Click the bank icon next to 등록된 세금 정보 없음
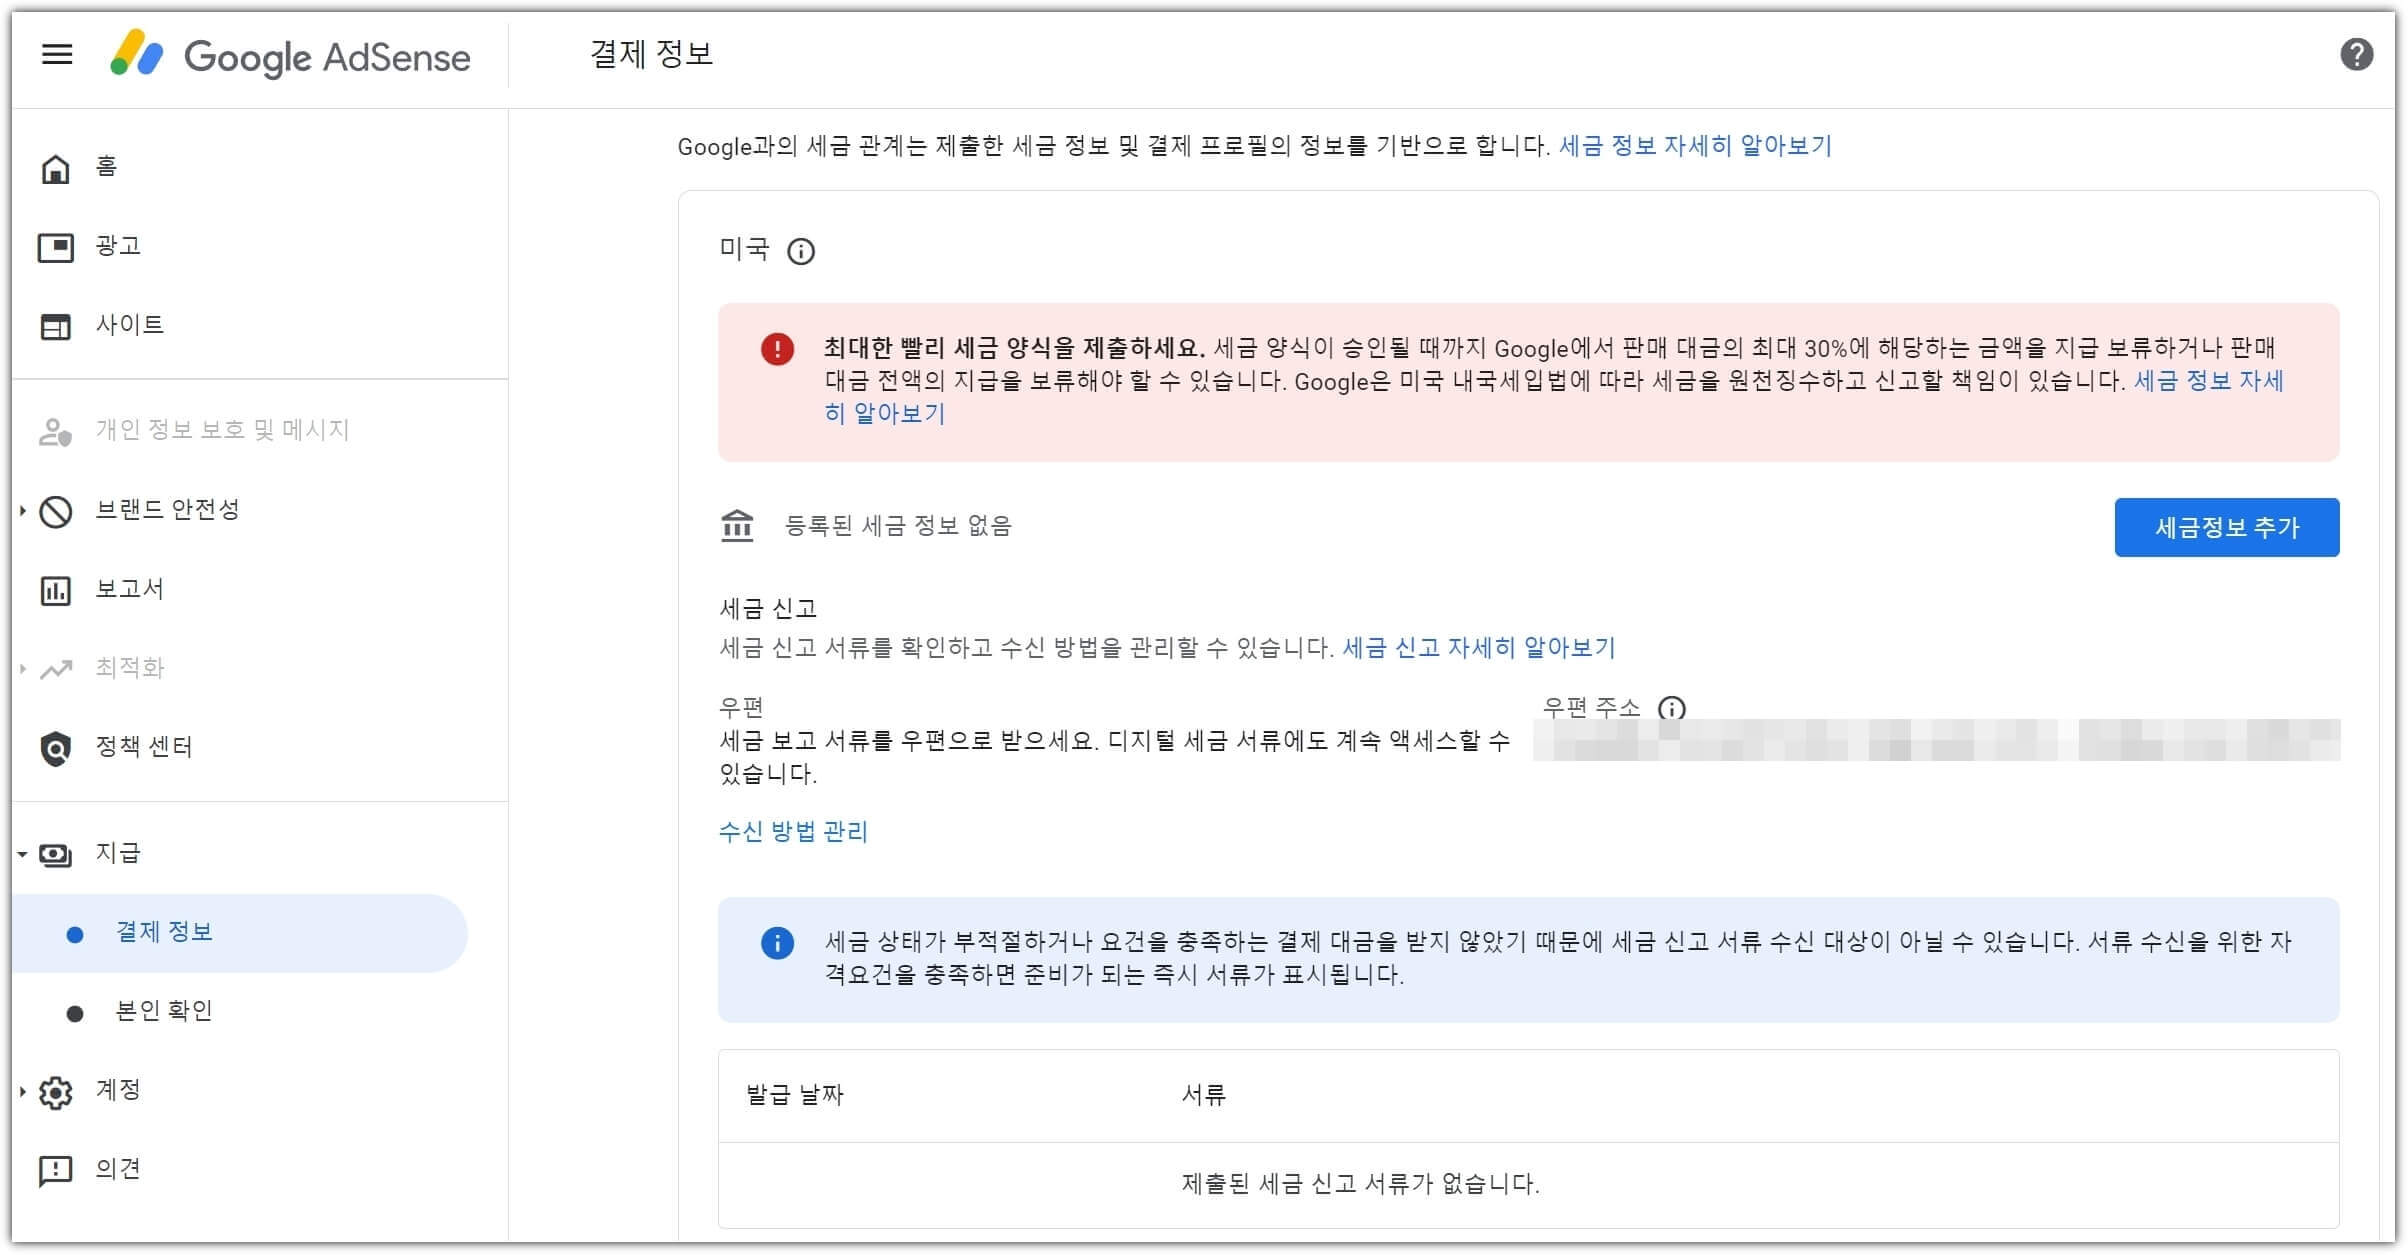The width and height of the screenshot is (2408, 1255). pyautogui.click(x=737, y=525)
